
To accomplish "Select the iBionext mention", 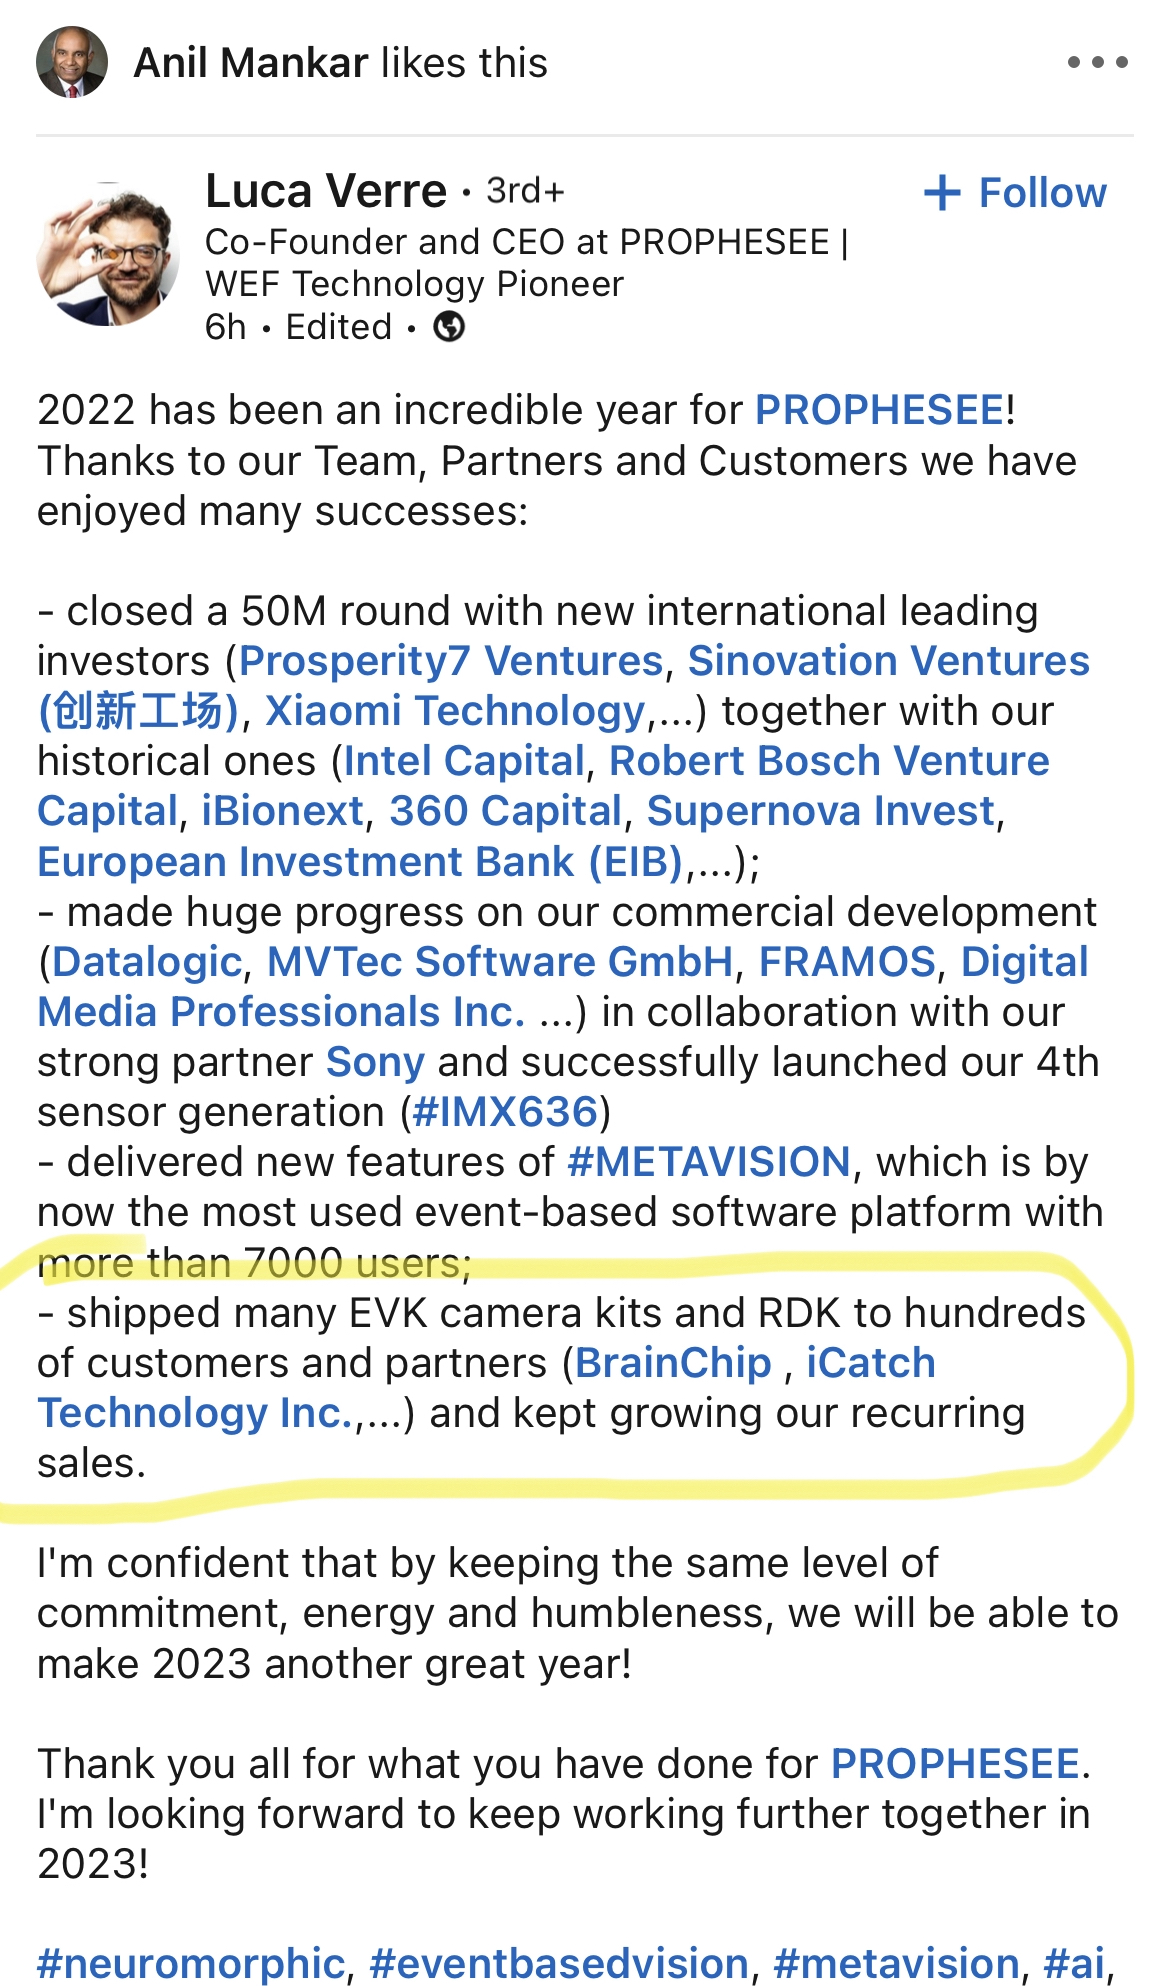I will click(x=283, y=811).
